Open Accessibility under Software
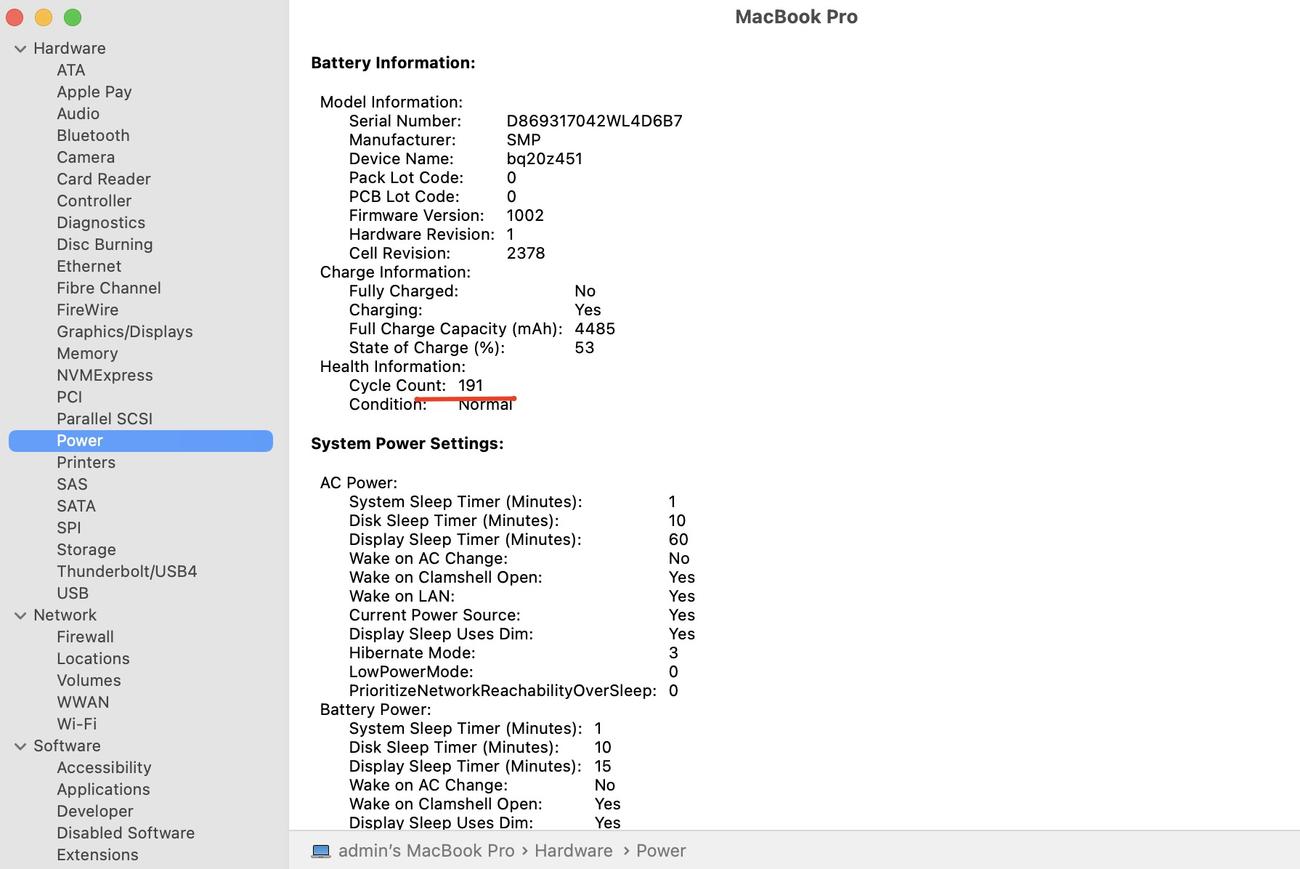 tap(104, 768)
